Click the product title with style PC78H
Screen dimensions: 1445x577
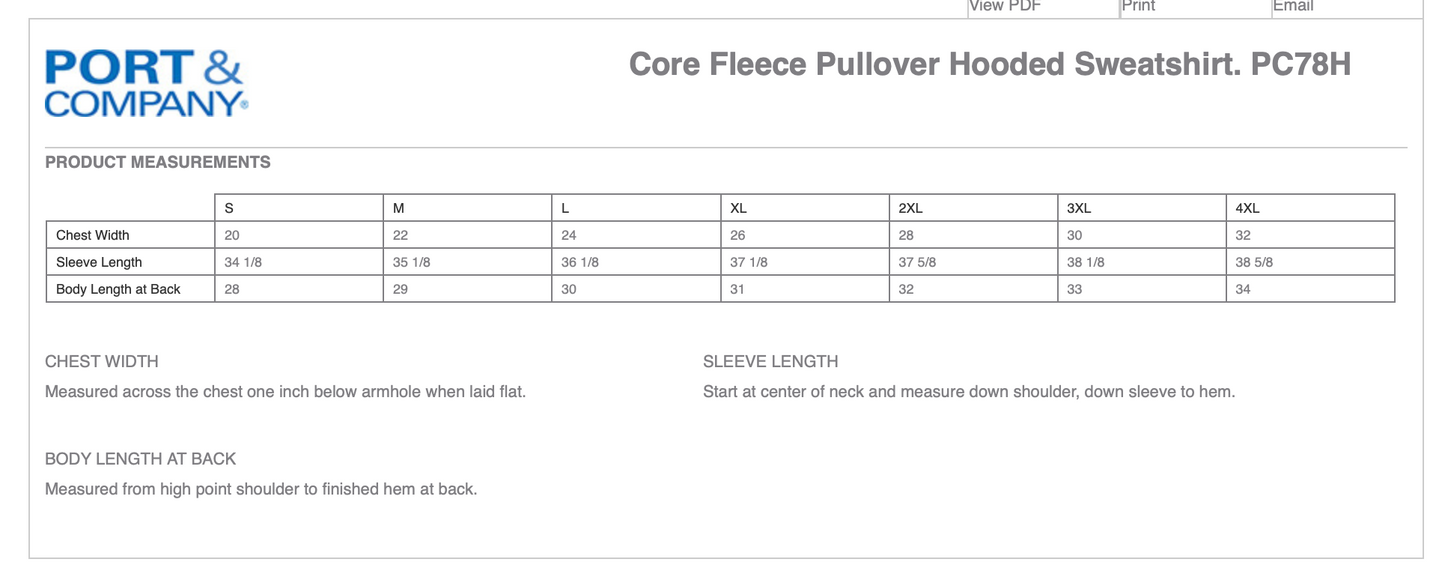pyautogui.click(x=989, y=64)
